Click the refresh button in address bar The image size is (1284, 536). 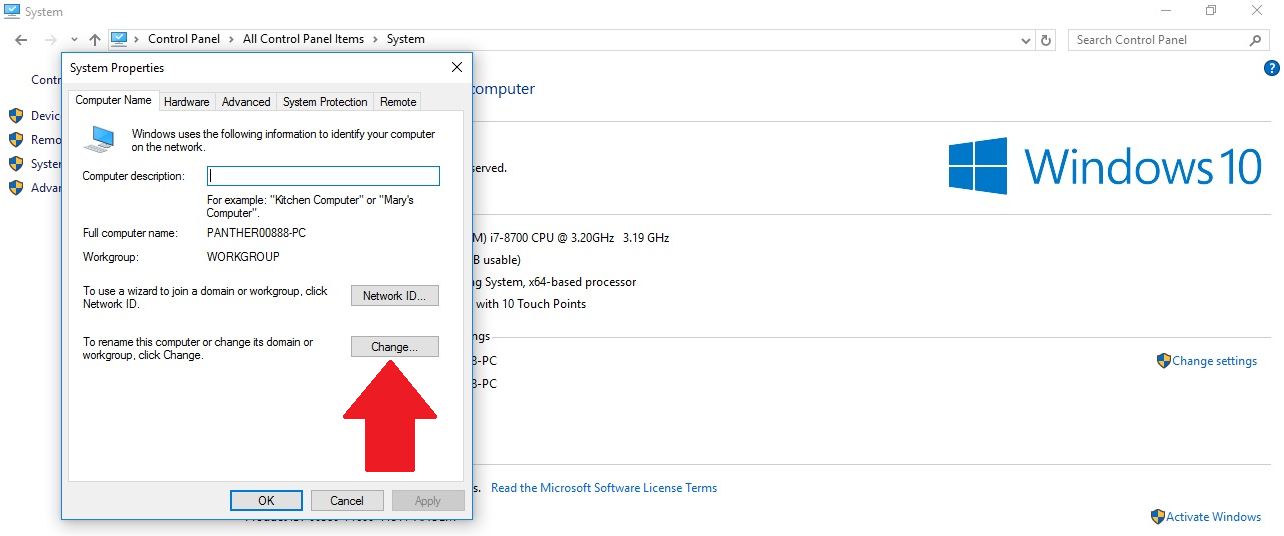tap(1046, 40)
